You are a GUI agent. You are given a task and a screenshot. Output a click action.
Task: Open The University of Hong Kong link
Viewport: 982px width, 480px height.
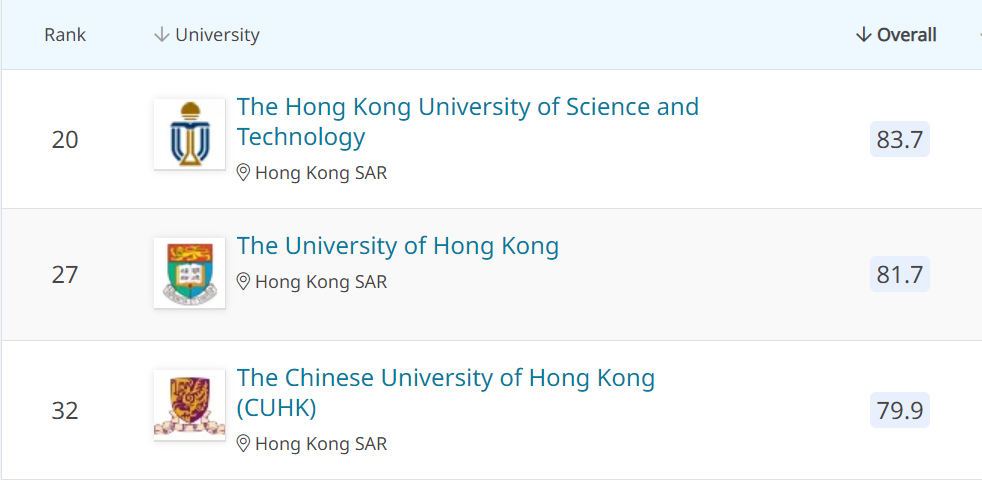click(x=398, y=246)
